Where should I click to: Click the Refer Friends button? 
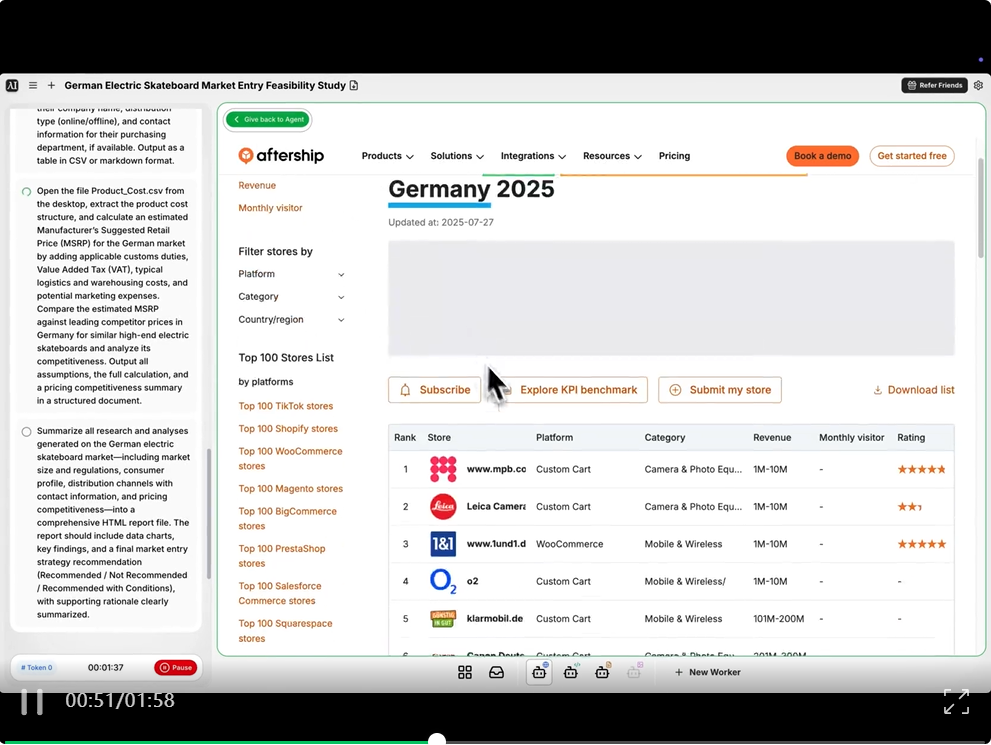coord(934,85)
